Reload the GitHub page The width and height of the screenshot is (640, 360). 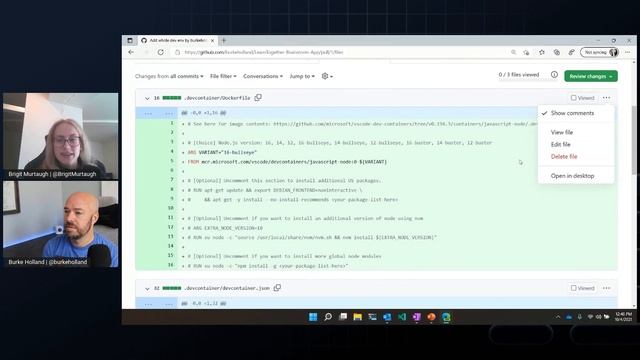click(x=161, y=52)
